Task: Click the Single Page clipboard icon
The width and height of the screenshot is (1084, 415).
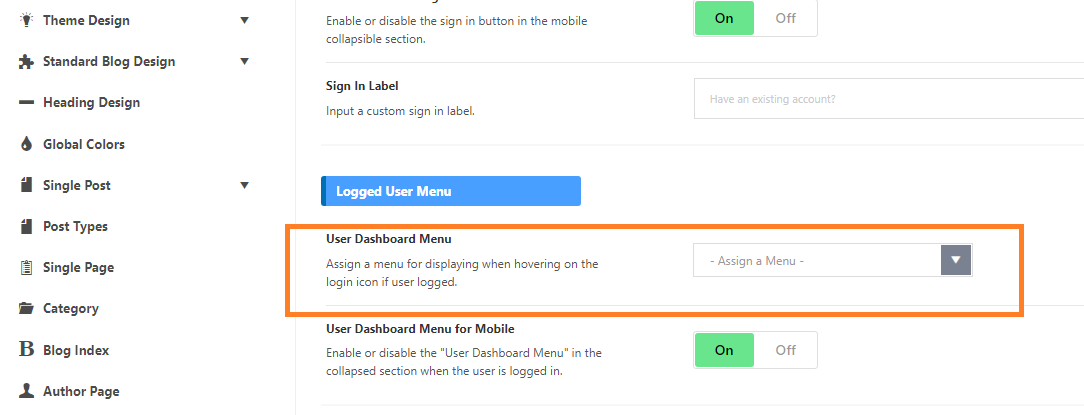Action: [x=26, y=268]
